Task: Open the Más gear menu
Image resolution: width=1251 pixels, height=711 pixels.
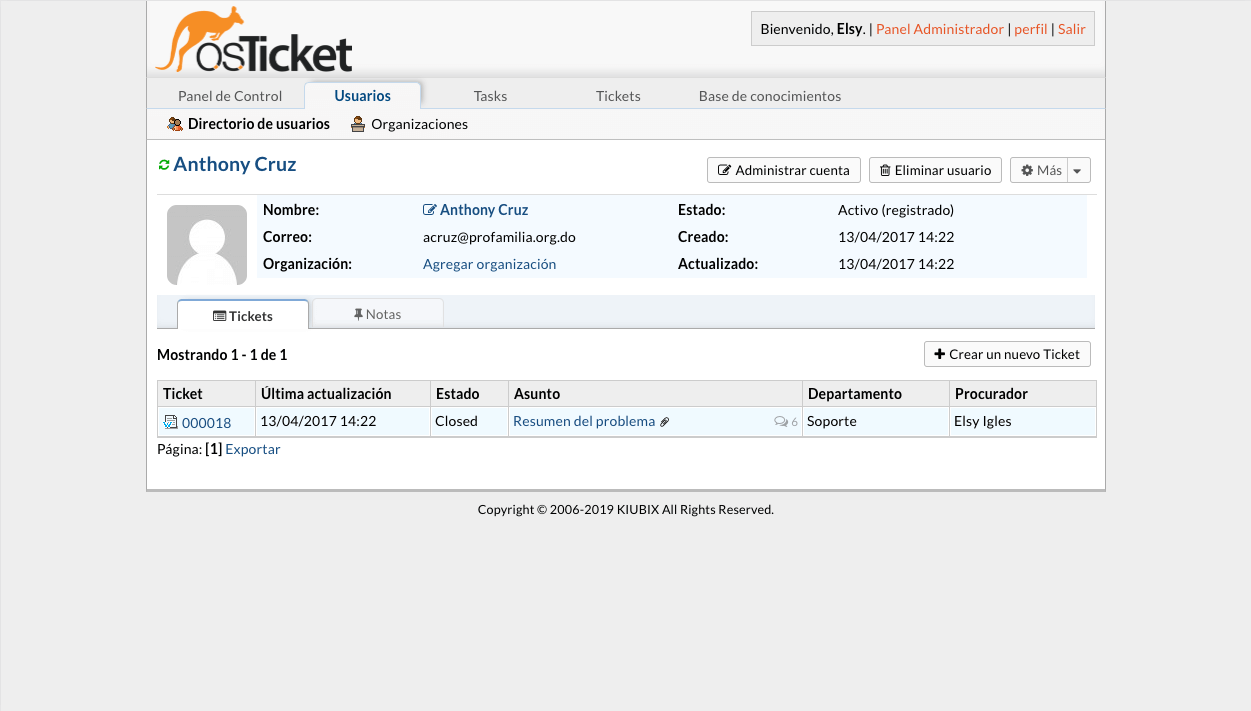Action: click(1040, 171)
